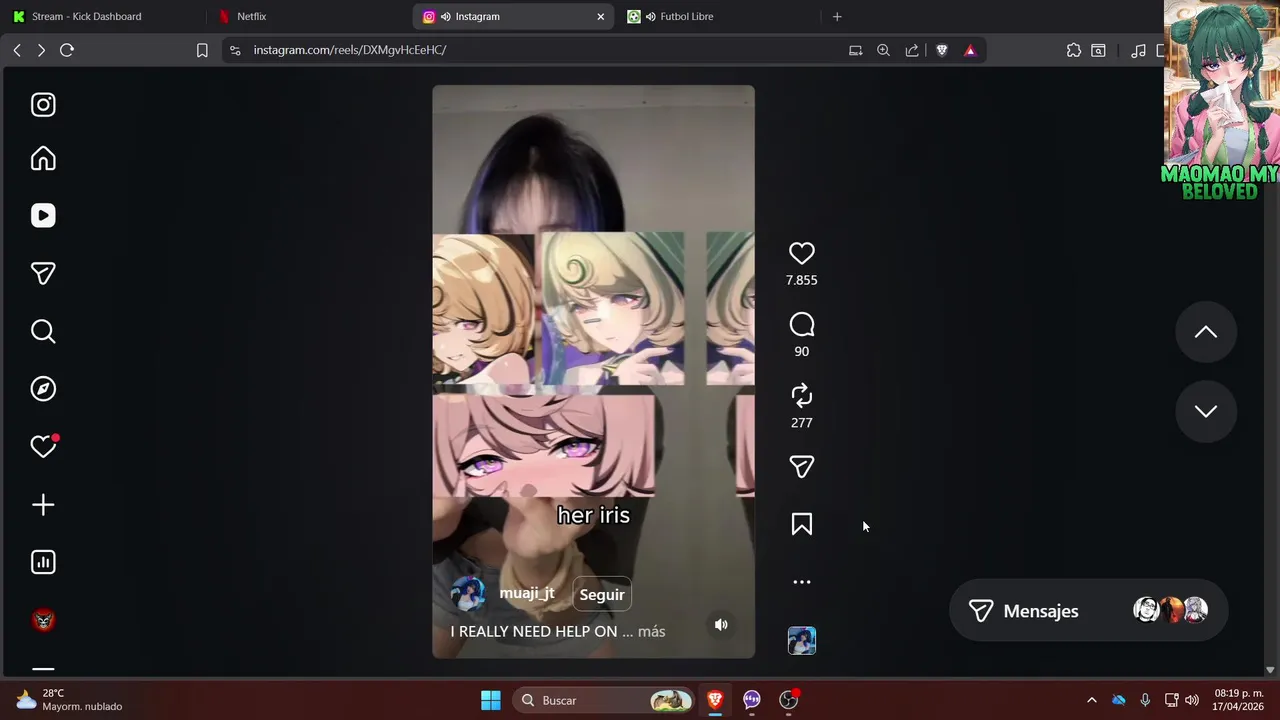This screenshot has height=720, width=1280.
Task: Open the weather widget showing 28°C
Action: [68, 700]
